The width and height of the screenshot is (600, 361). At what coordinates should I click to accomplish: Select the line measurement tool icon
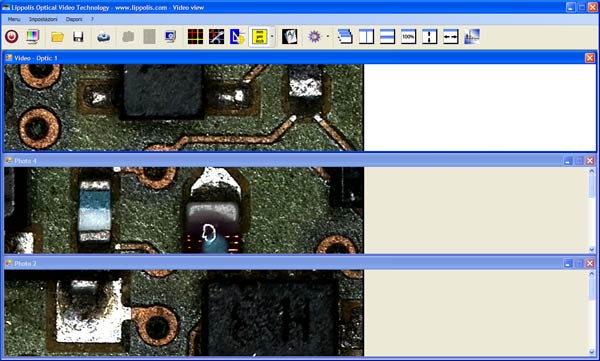coord(216,37)
